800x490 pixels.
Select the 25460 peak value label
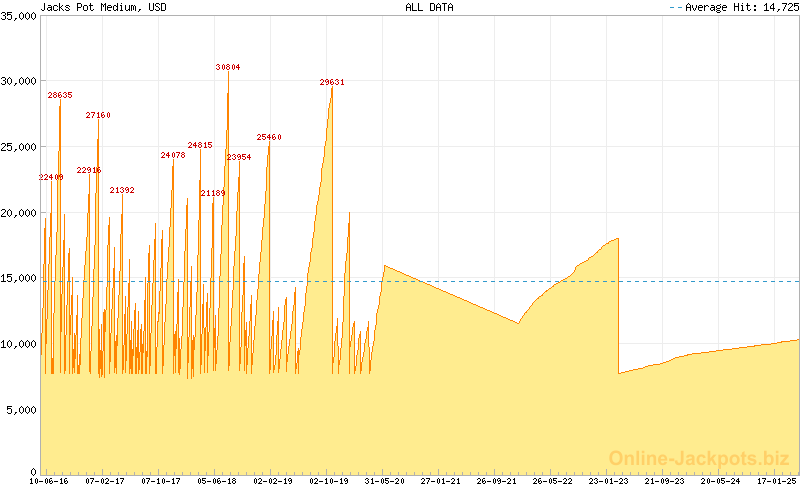click(269, 137)
